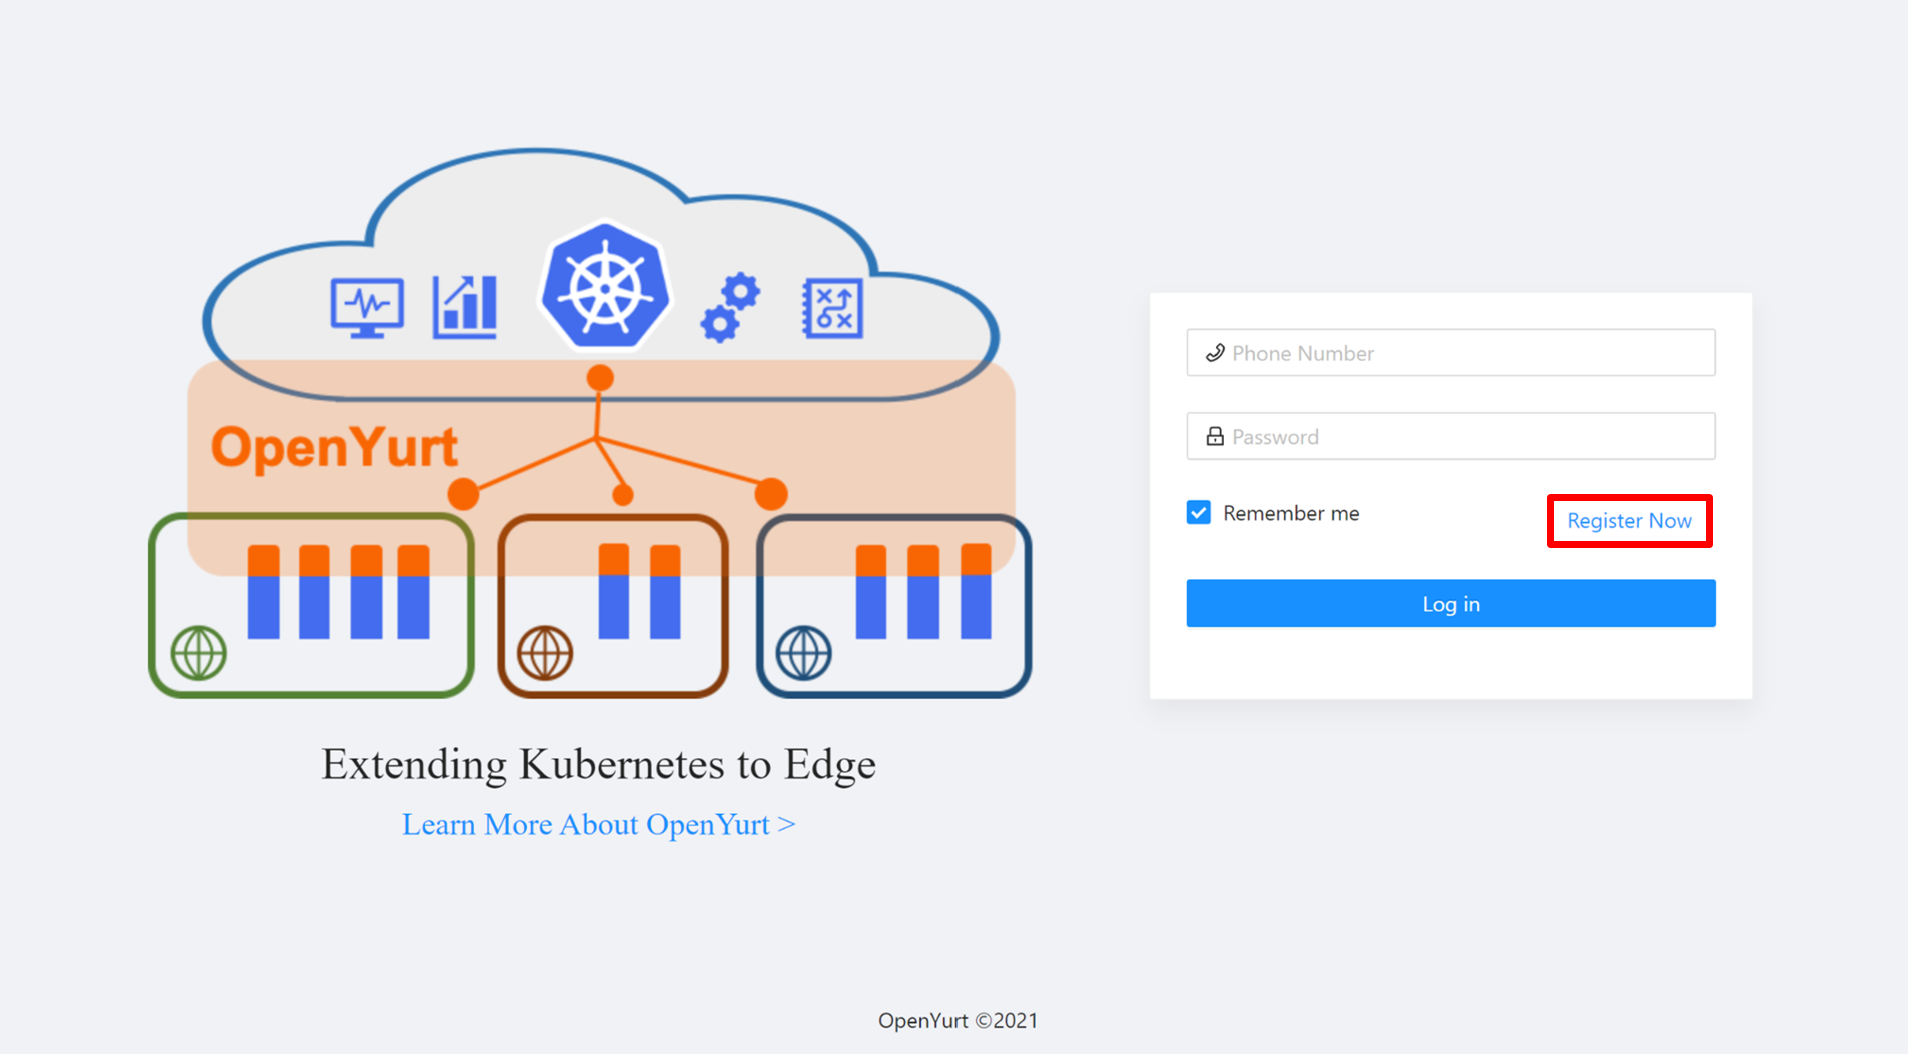
Task: Click the OpenYurt ©2021 footer text
Action: (957, 1020)
